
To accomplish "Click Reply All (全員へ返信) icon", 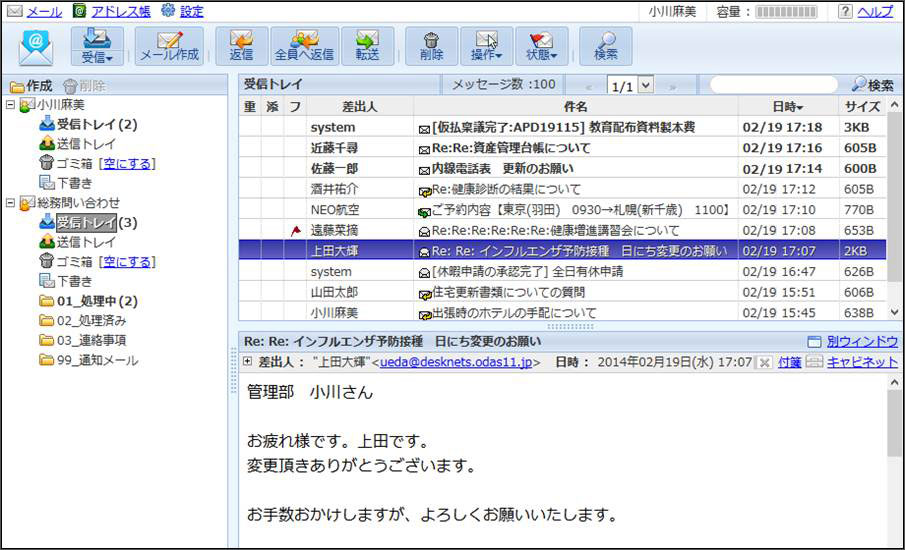I will (x=302, y=46).
